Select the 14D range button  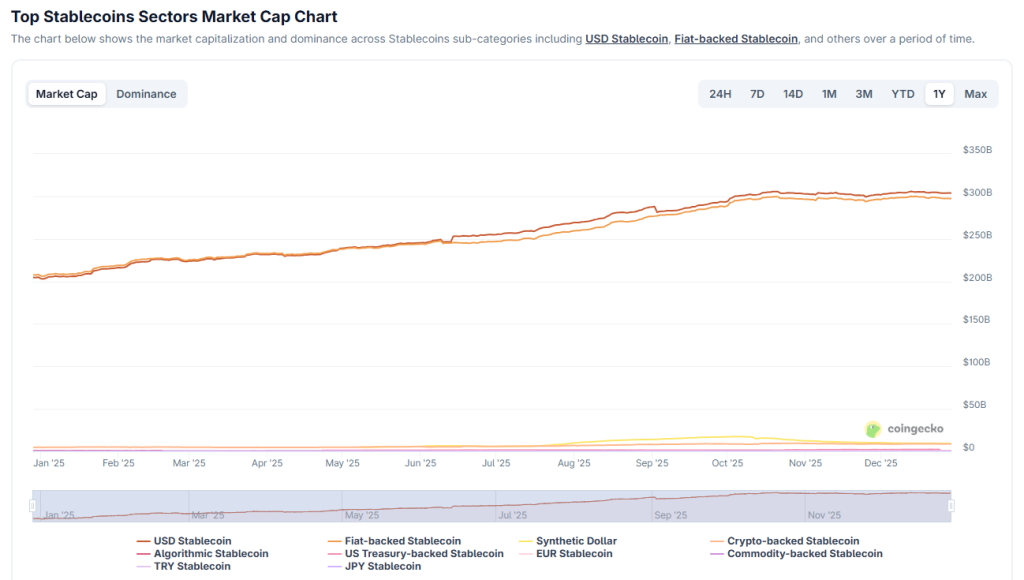[x=793, y=94]
